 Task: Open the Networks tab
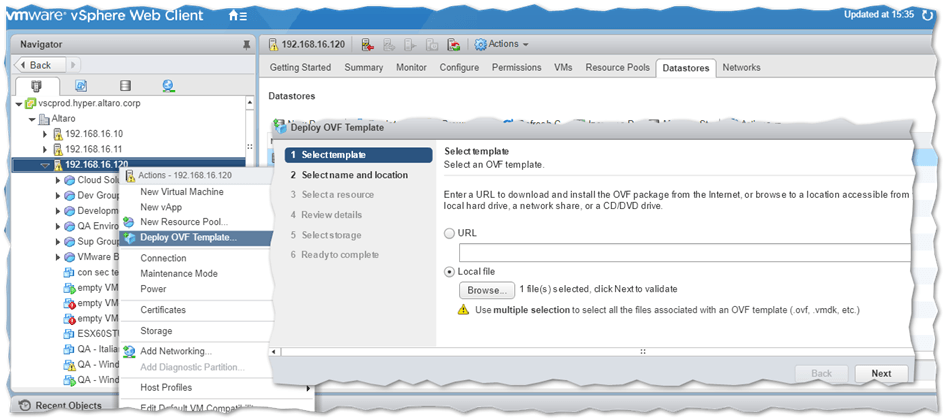pyautogui.click(x=741, y=67)
